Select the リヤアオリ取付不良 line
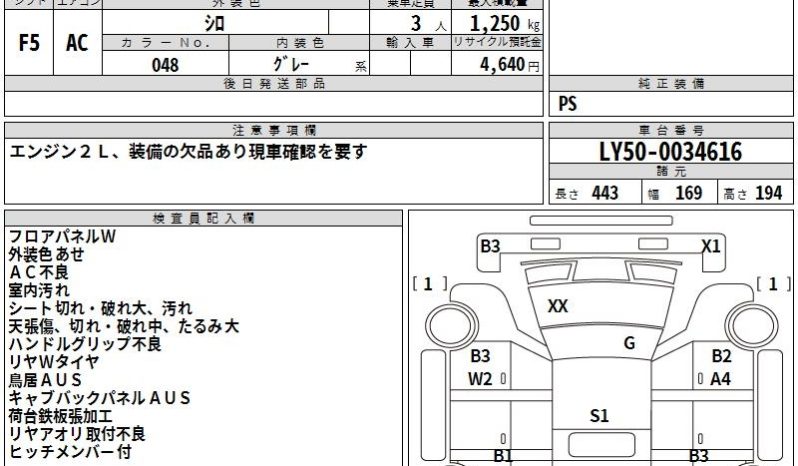This screenshot has height=466, width=798. click(77, 434)
